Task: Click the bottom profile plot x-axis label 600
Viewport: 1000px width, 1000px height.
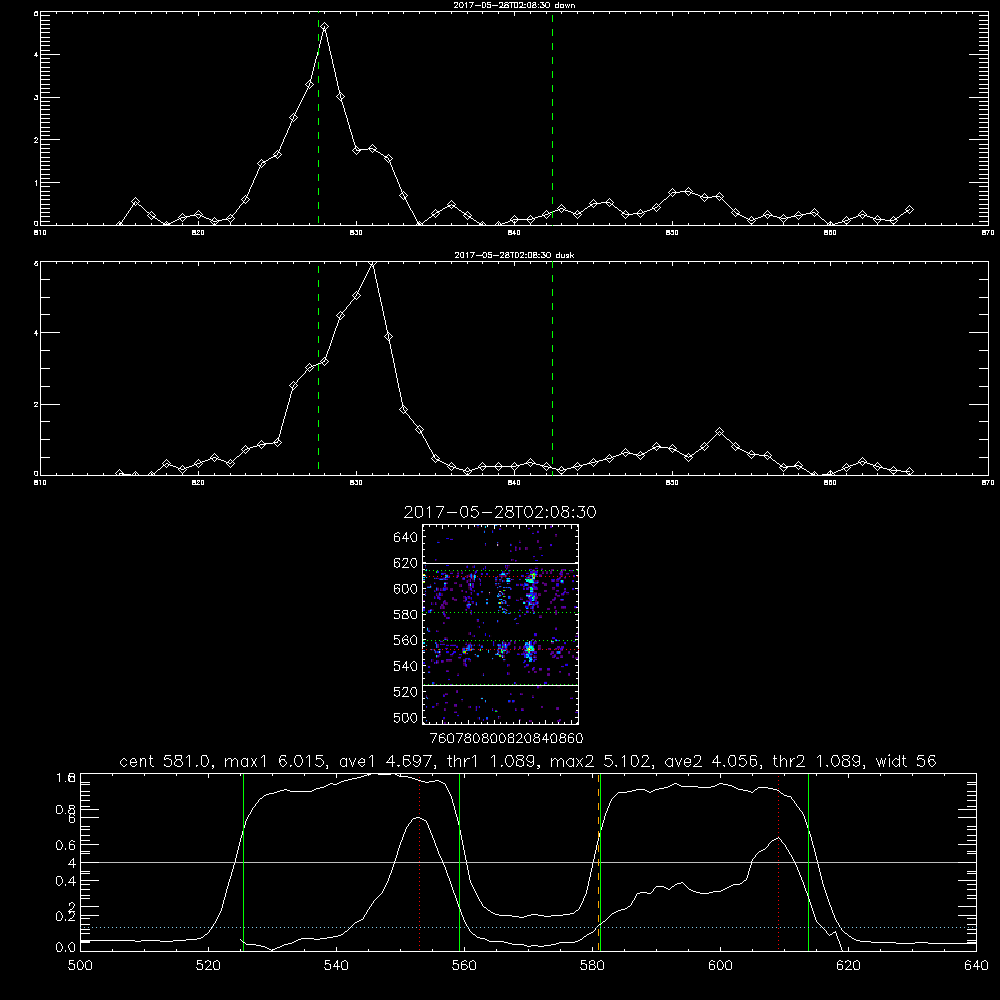Action: point(720,966)
